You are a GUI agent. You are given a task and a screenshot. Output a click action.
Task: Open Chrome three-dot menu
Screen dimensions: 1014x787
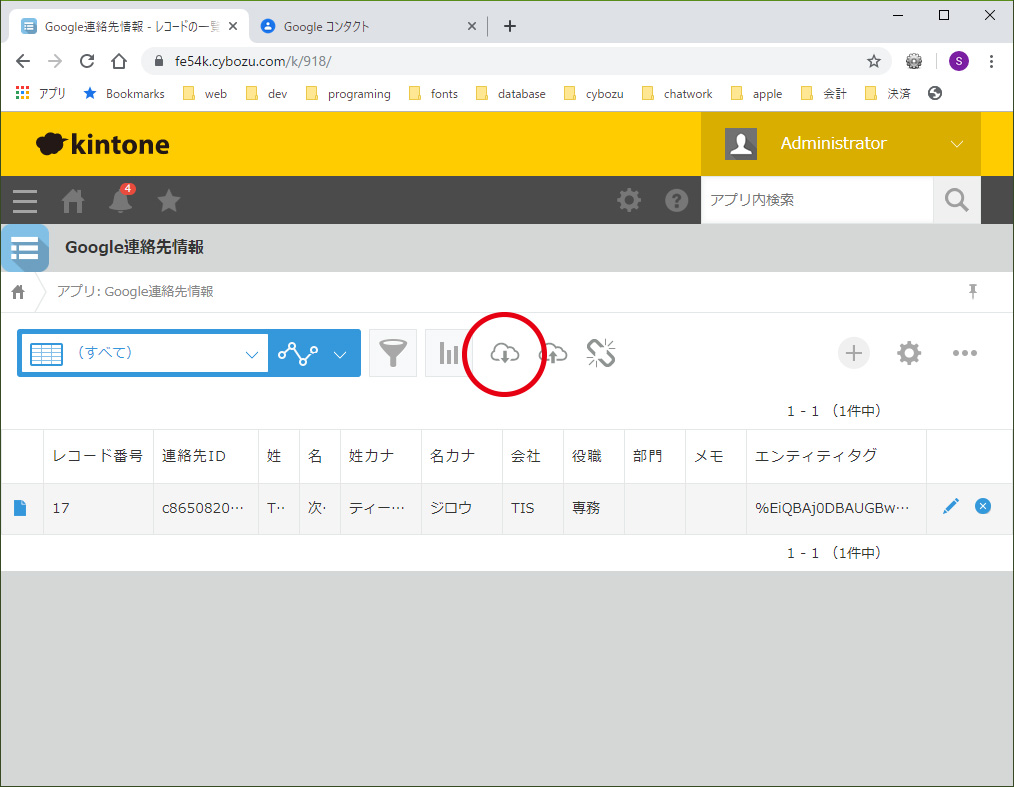coord(991,61)
